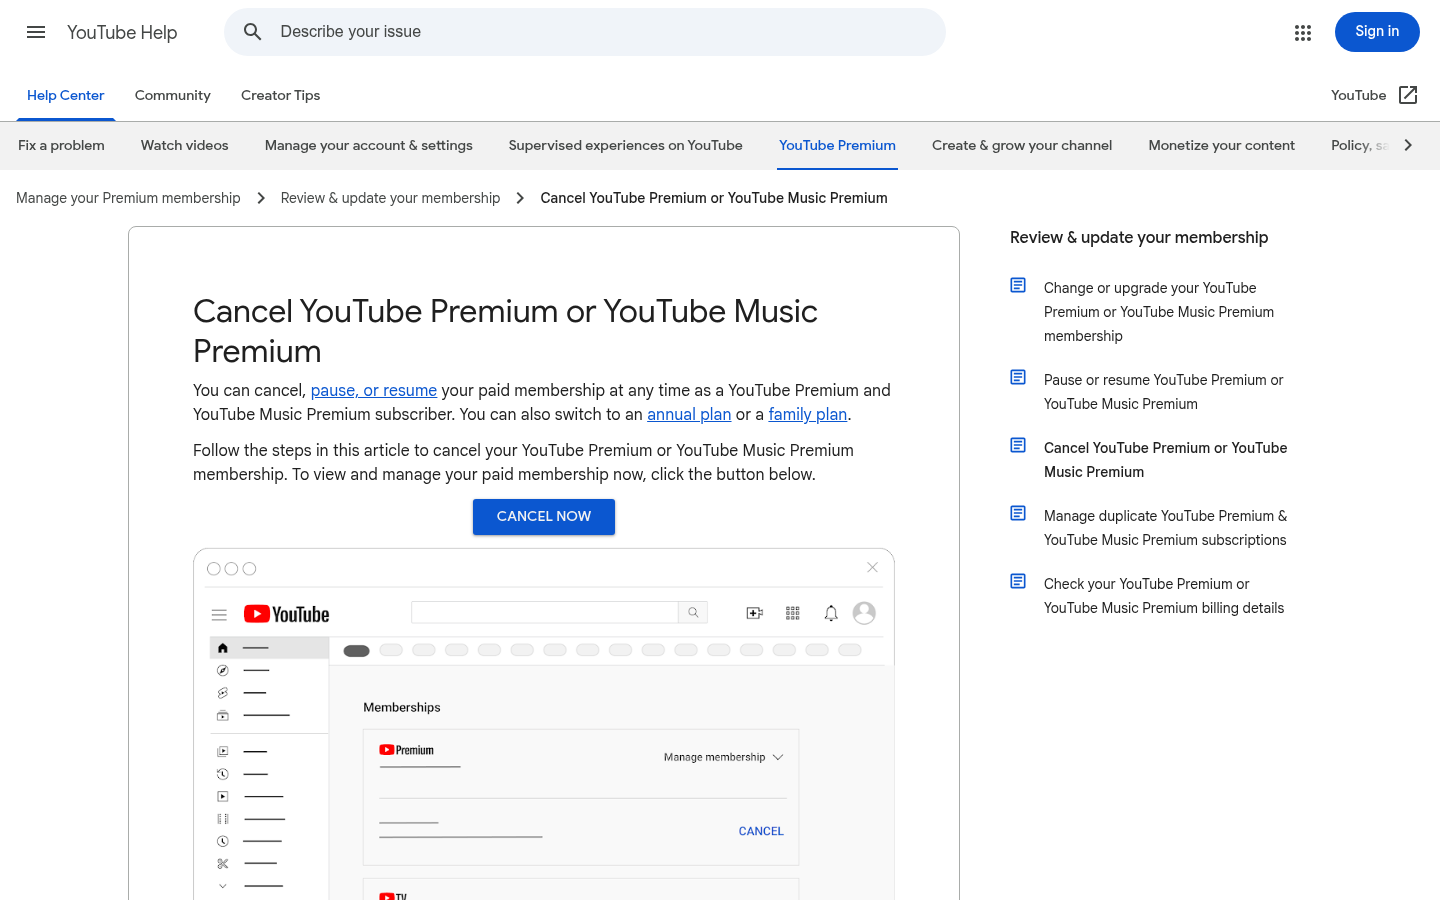Click the article icon beside Change or upgrade

click(1018, 286)
